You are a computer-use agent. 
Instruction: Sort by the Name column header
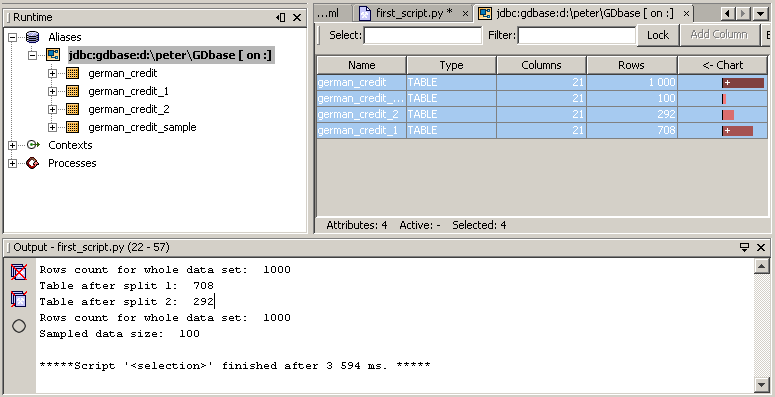(362, 65)
